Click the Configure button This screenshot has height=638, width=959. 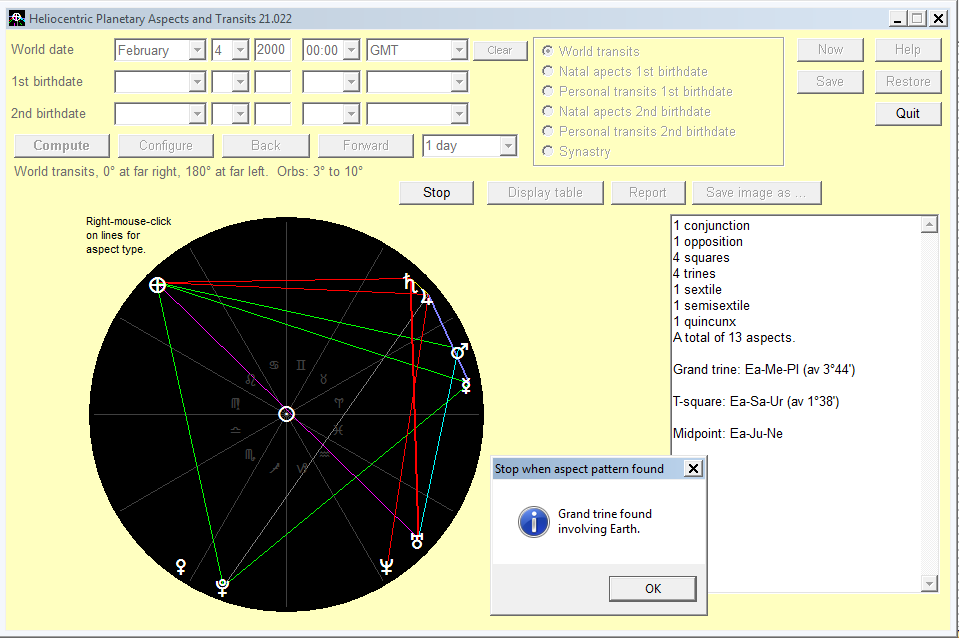(166, 146)
